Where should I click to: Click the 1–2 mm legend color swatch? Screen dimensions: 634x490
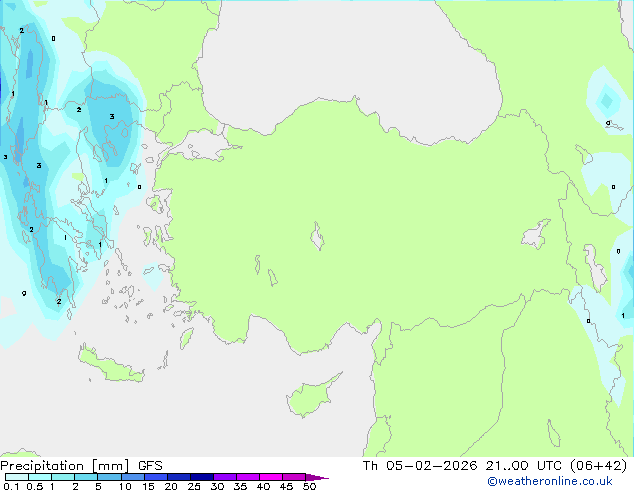click(63, 477)
